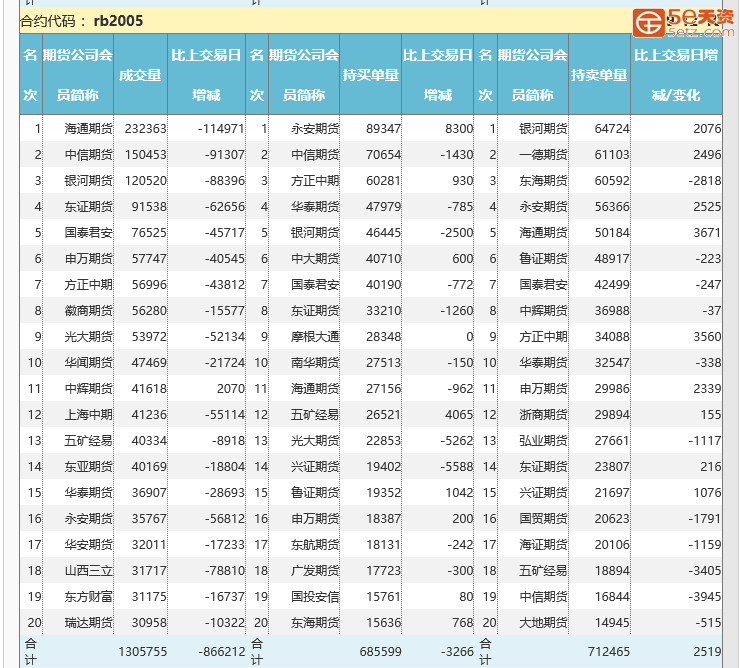Select 中大期货 in the long position ranking
740x668 pixels.
(315, 258)
